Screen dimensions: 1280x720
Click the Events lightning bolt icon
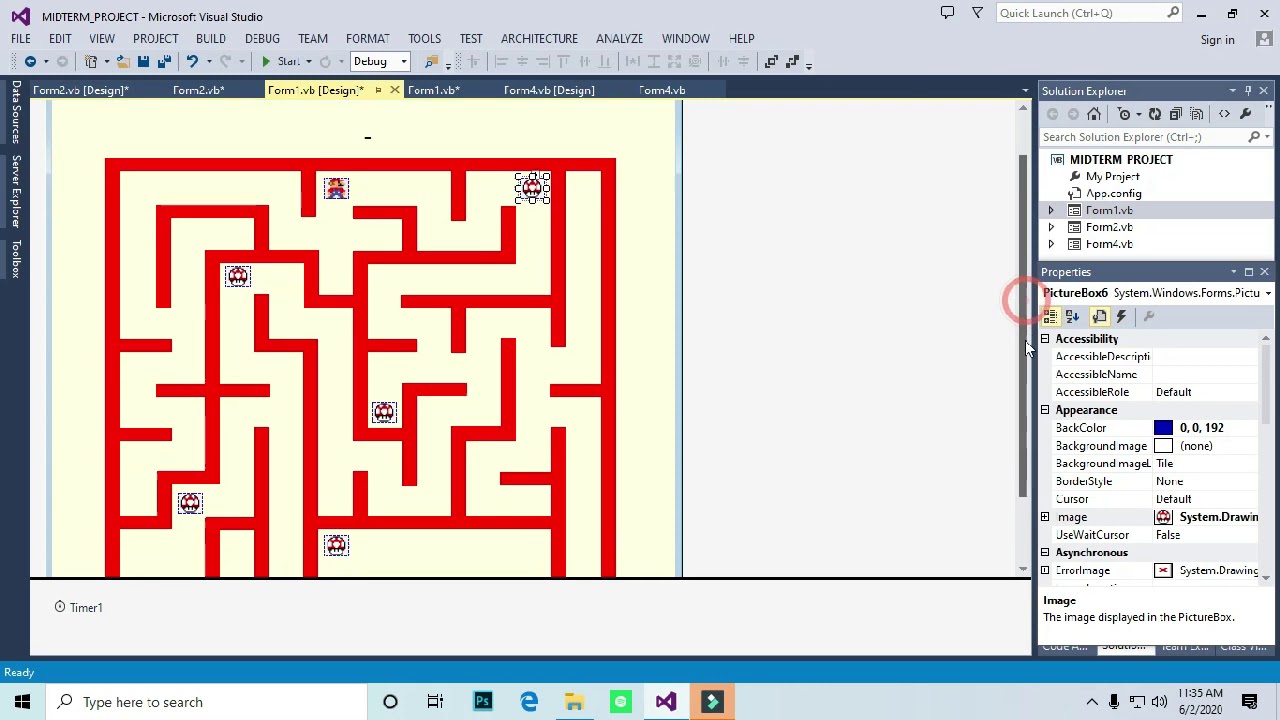pyautogui.click(x=1121, y=317)
